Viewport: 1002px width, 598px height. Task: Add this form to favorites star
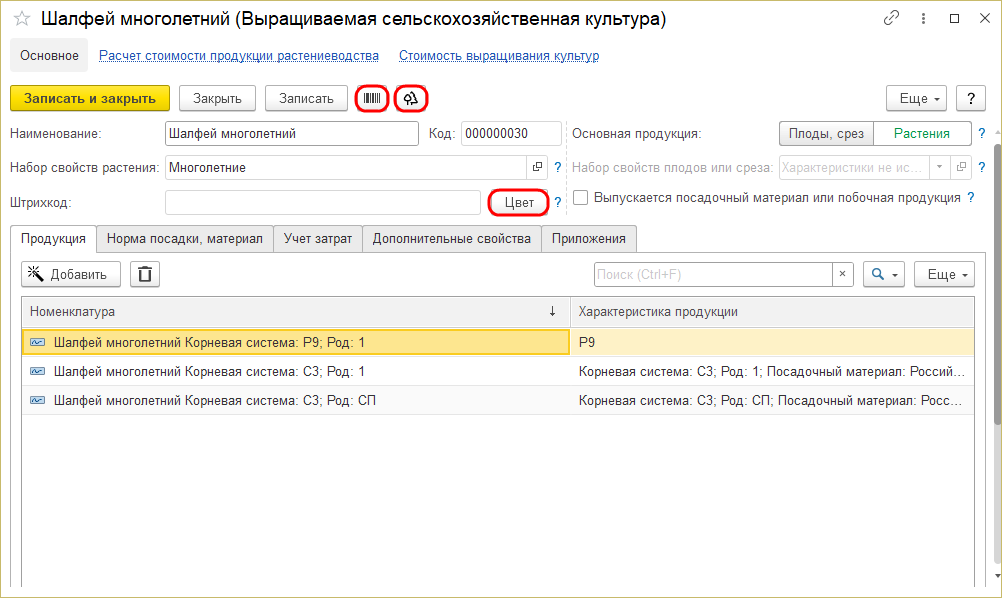pyautogui.click(x=22, y=19)
